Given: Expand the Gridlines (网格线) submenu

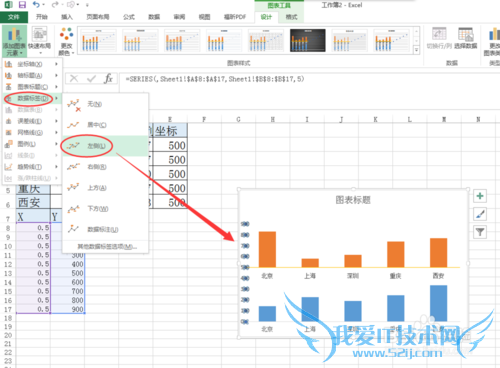Looking at the screenshot, I should tap(32, 133).
